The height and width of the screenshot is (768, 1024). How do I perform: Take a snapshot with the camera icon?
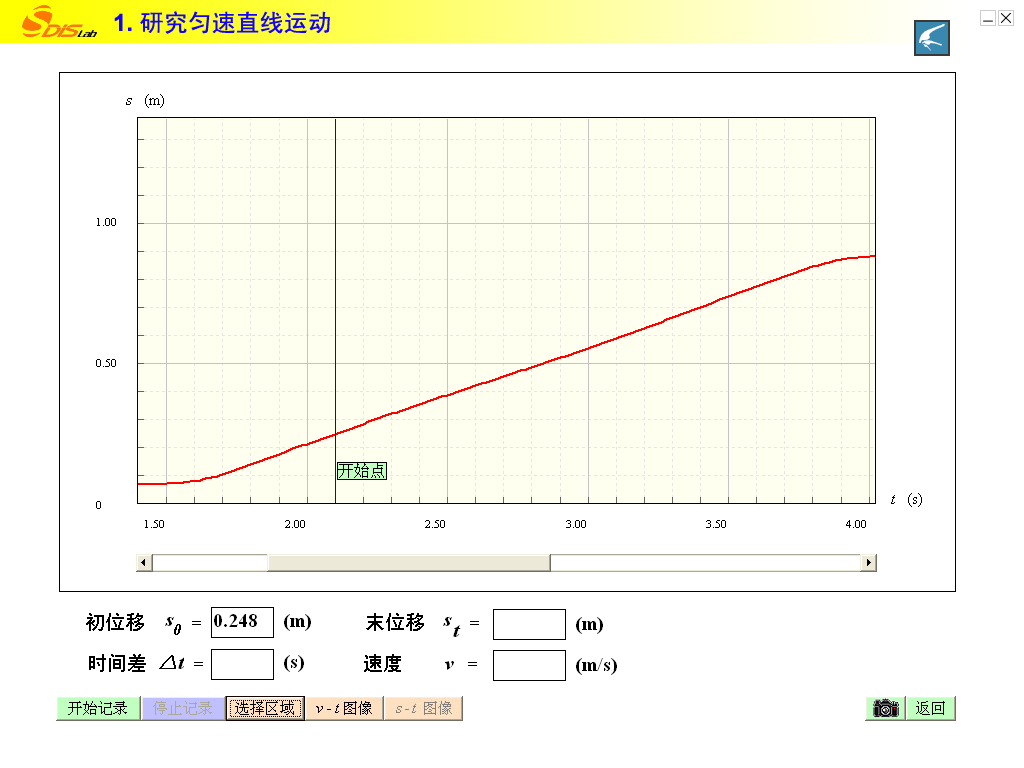(885, 708)
